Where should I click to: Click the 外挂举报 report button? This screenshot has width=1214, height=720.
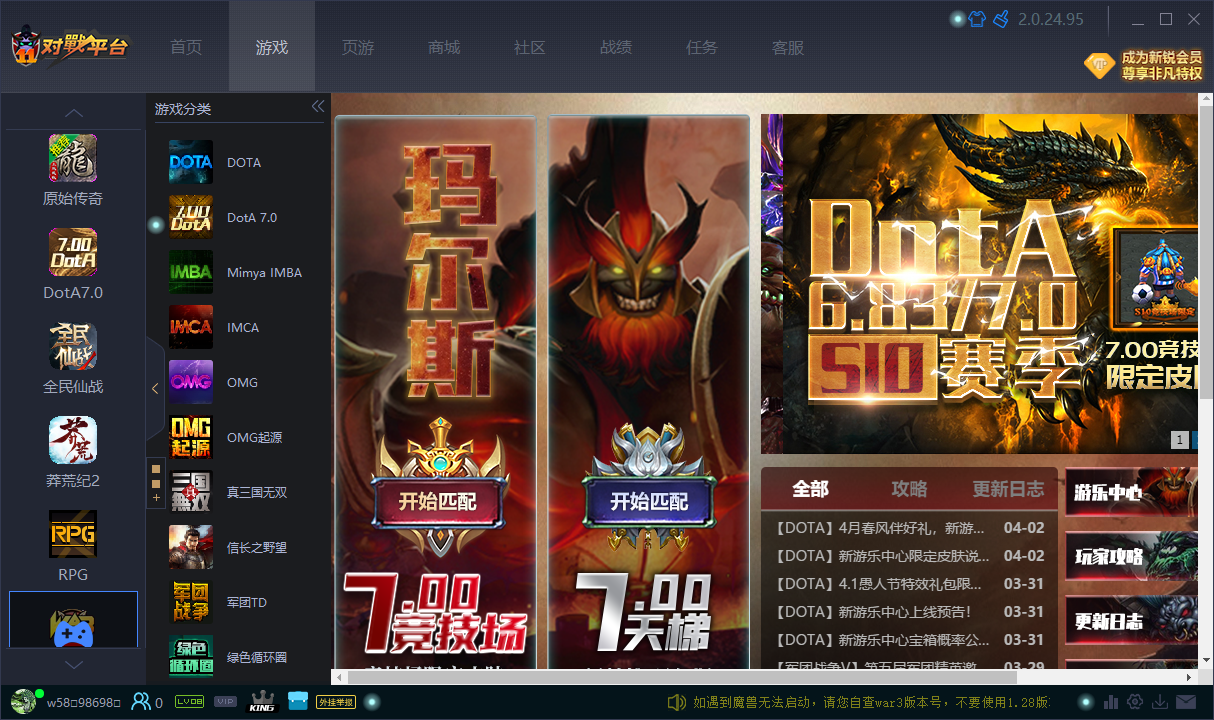click(336, 702)
